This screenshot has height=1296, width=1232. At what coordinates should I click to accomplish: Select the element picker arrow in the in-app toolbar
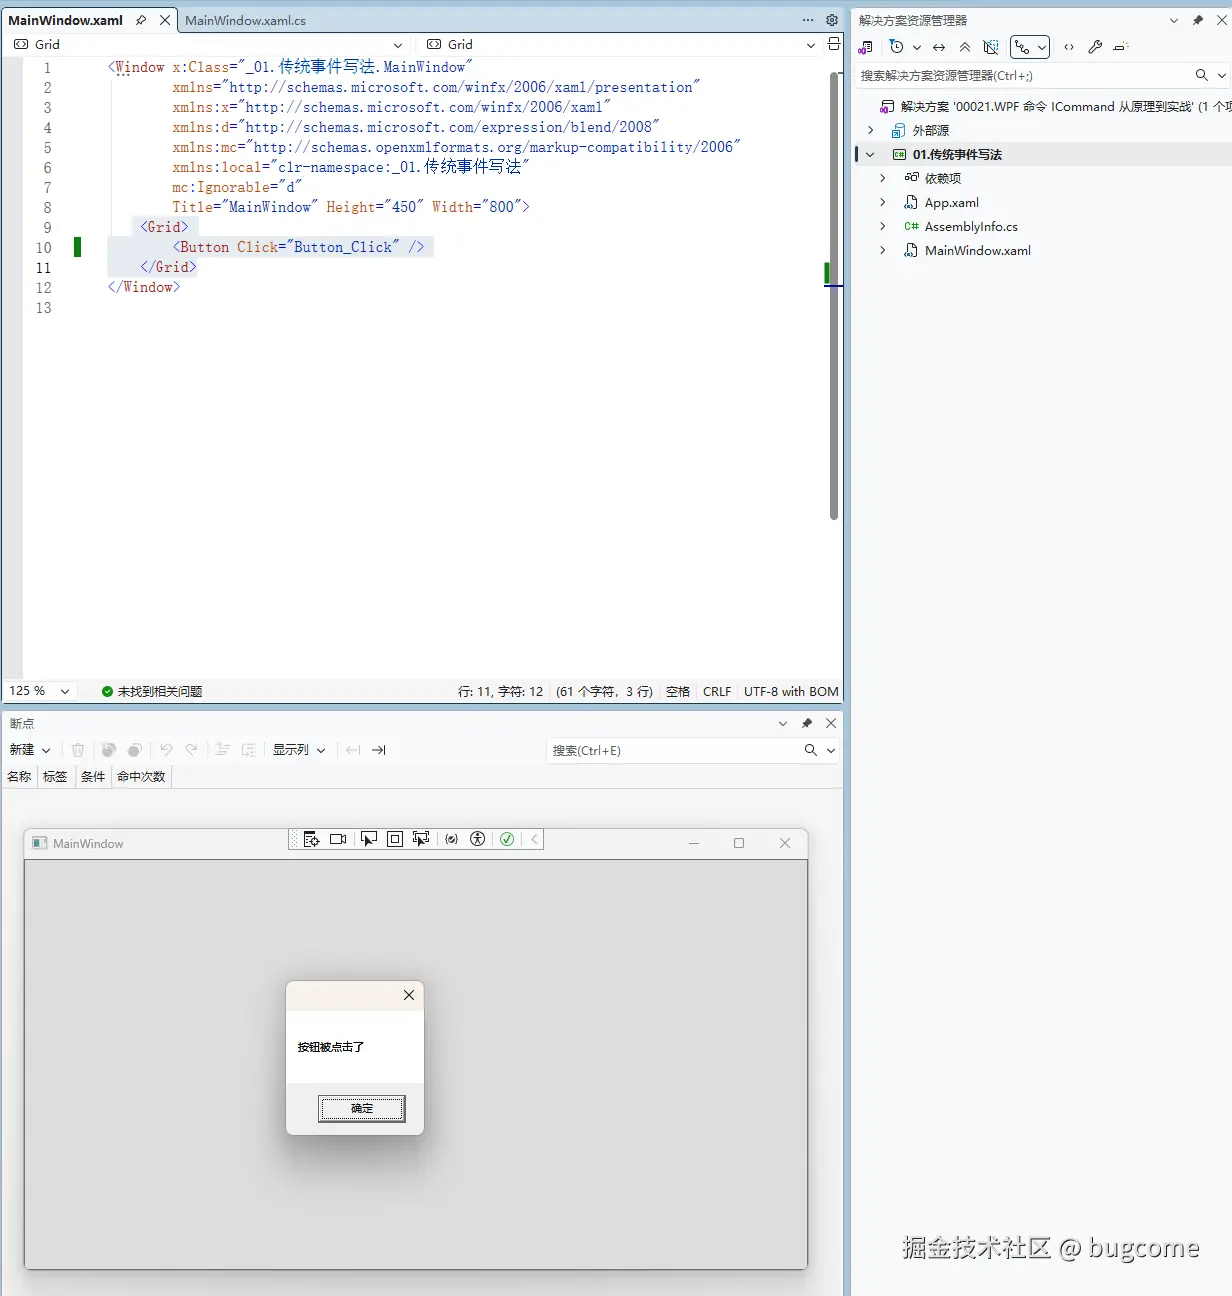click(369, 839)
